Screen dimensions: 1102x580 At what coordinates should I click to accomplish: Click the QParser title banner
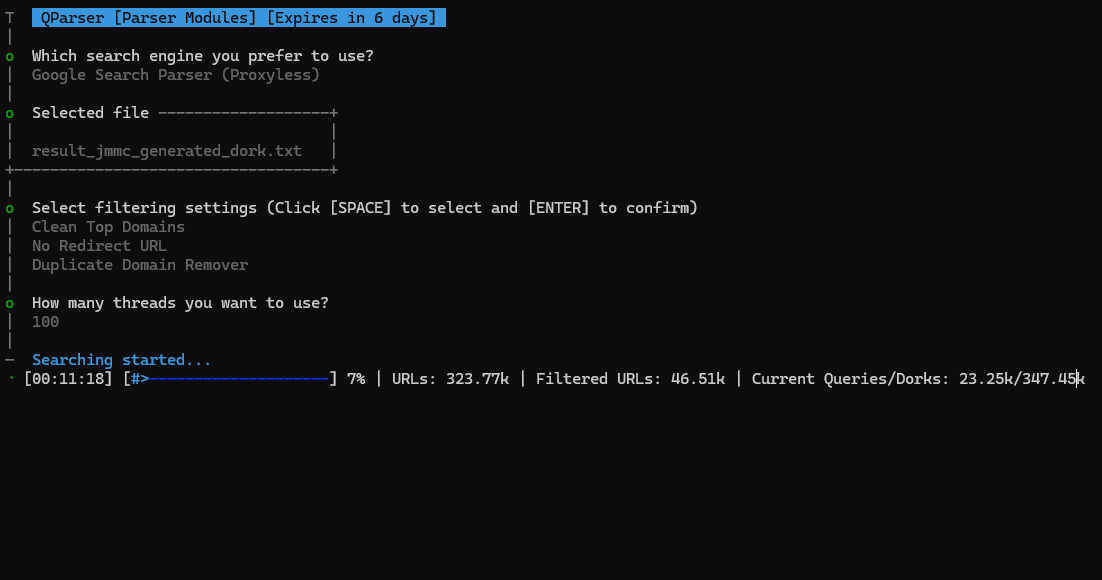coord(238,18)
